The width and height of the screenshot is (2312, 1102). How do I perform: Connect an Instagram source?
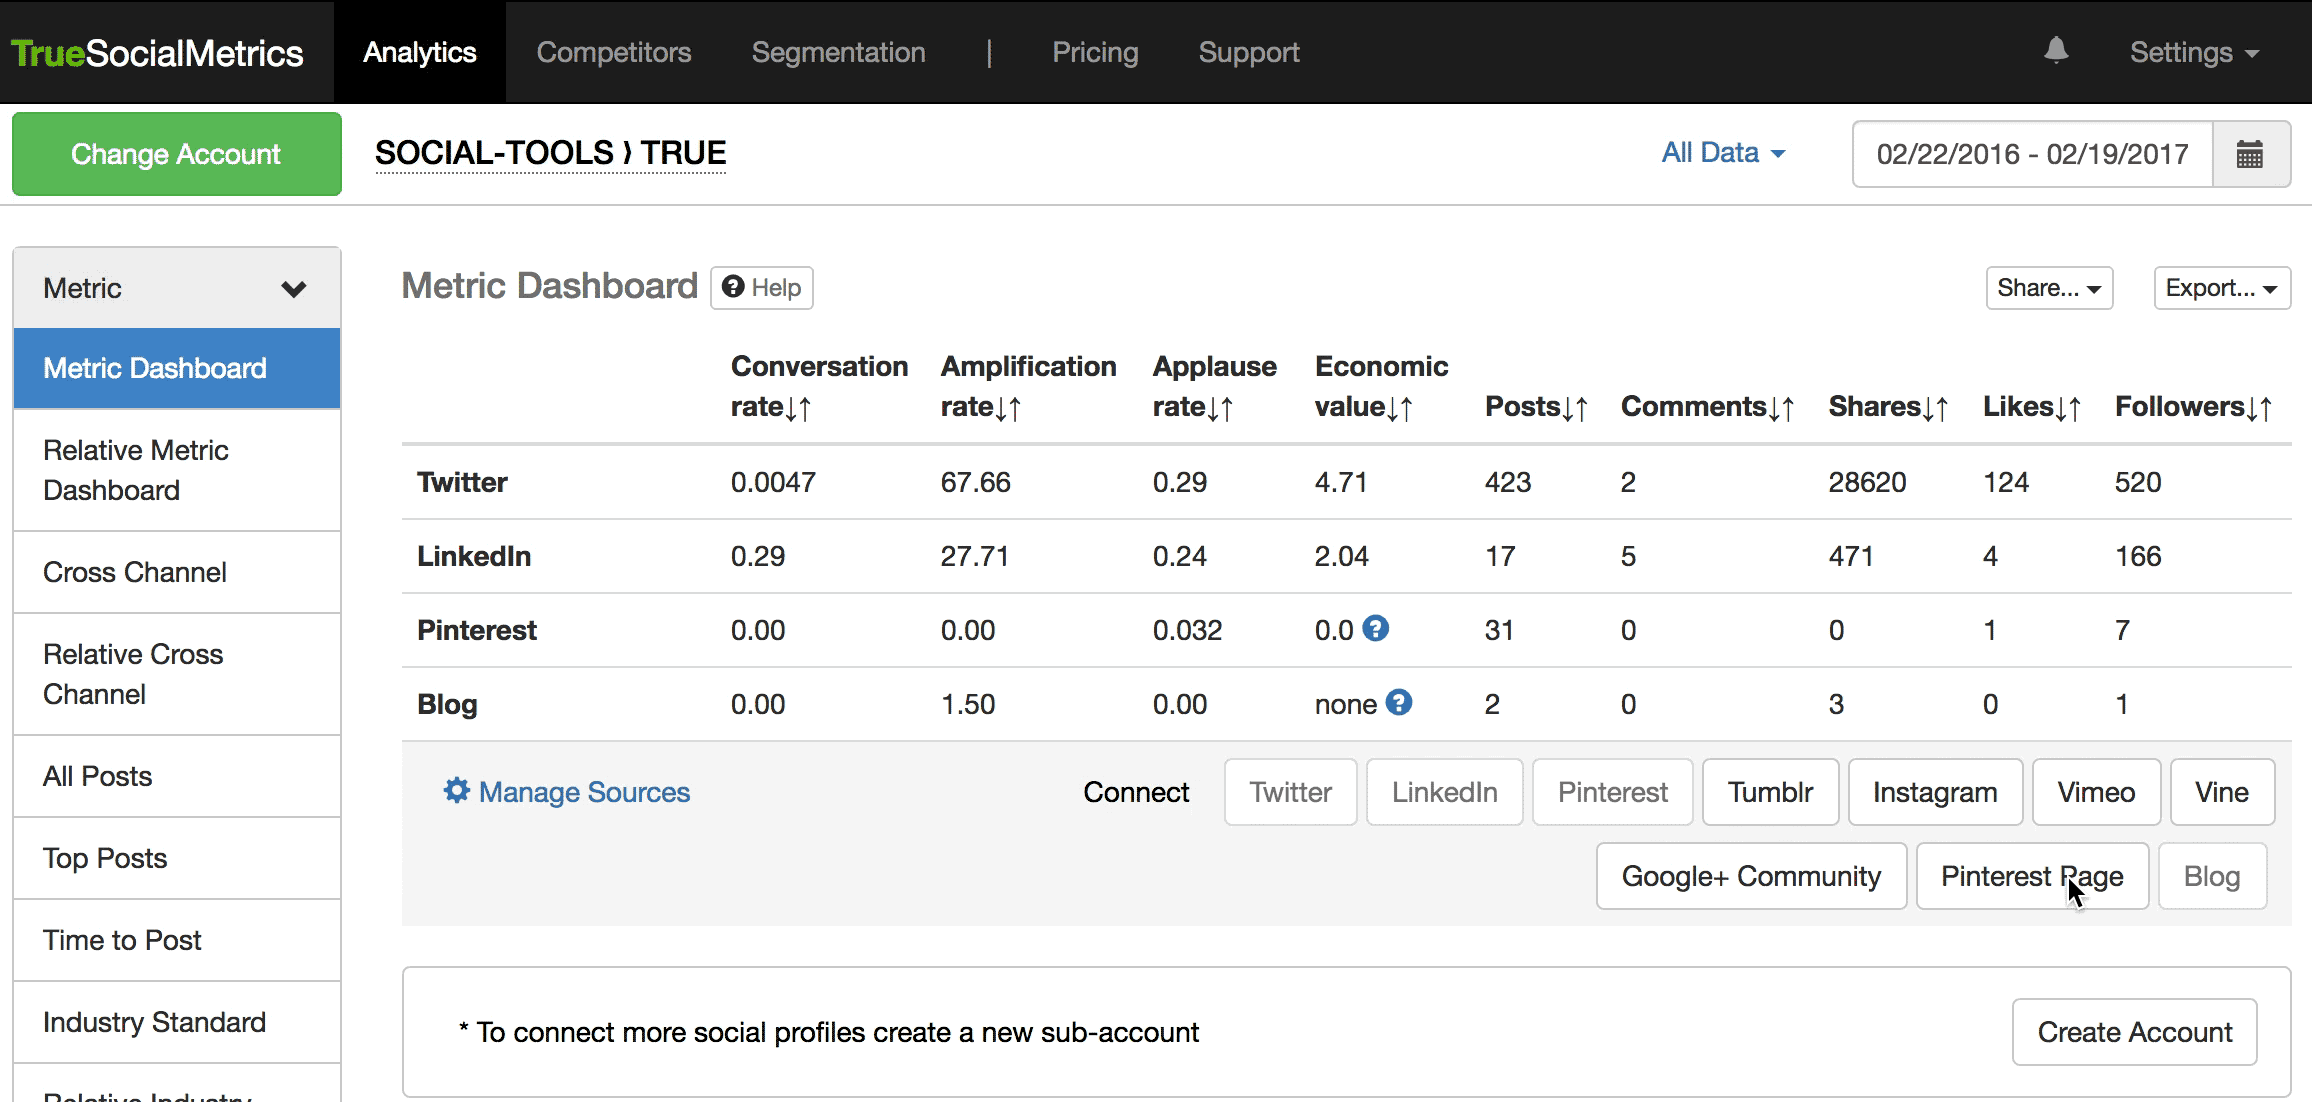click(x=1934, y=792)
